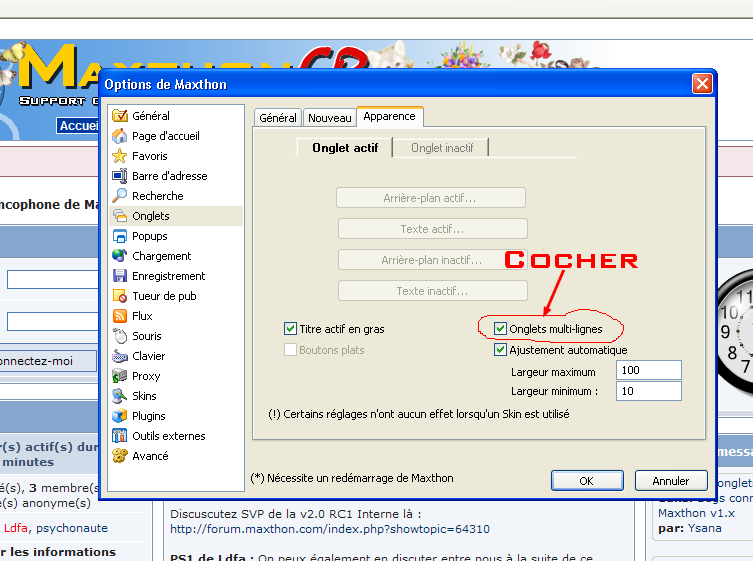Click the Recherche magnifier icon

click(120, 196)
